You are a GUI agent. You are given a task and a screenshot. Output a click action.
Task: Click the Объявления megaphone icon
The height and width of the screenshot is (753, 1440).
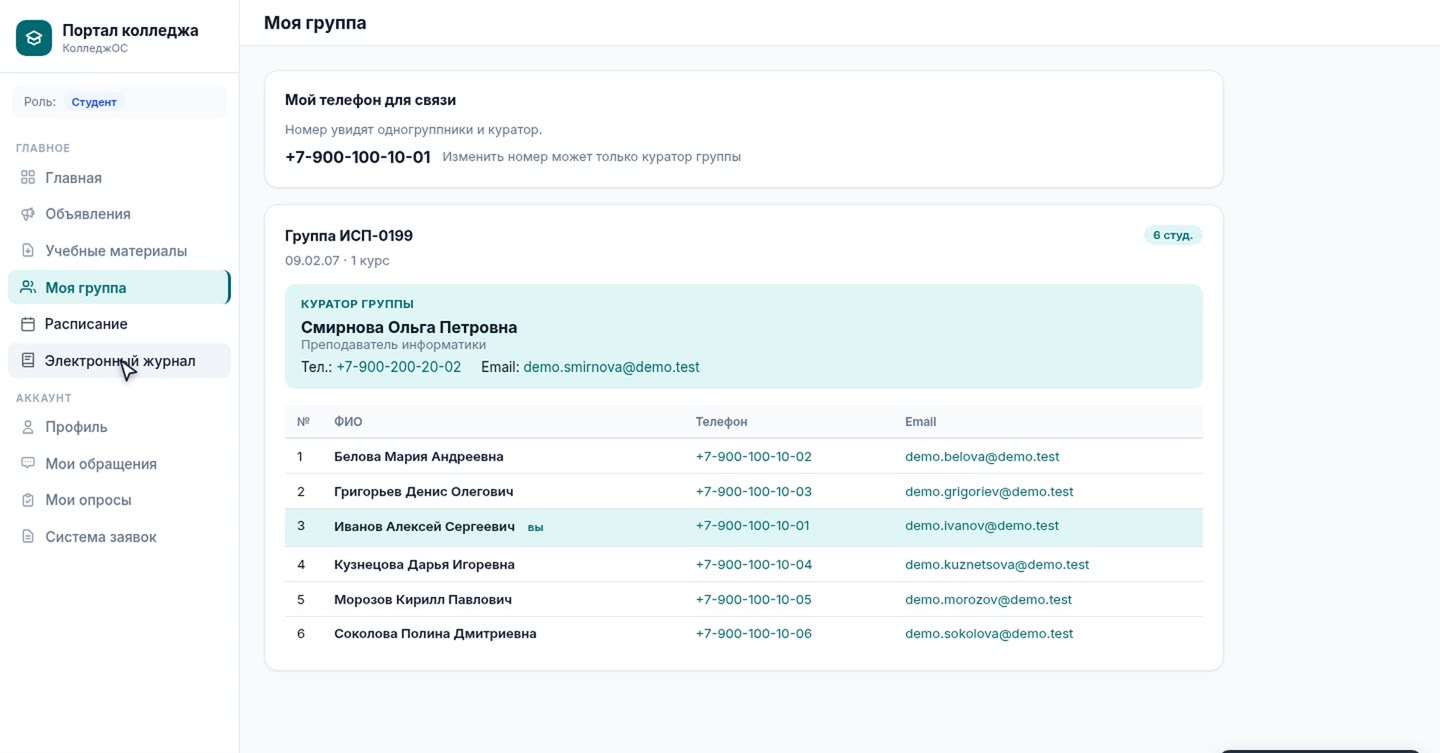[28, 214]
